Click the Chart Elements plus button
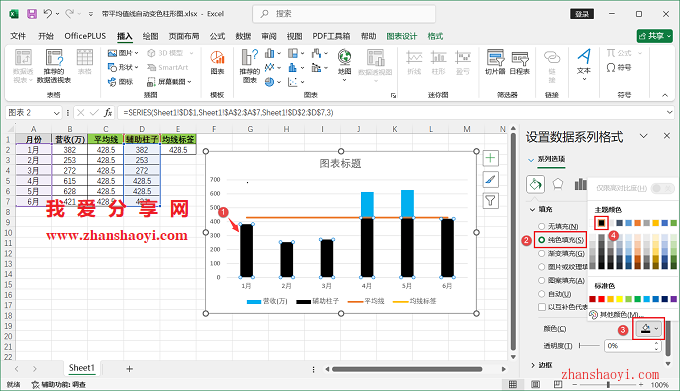This screenshot has width=680, height=391. pos(490,158)
